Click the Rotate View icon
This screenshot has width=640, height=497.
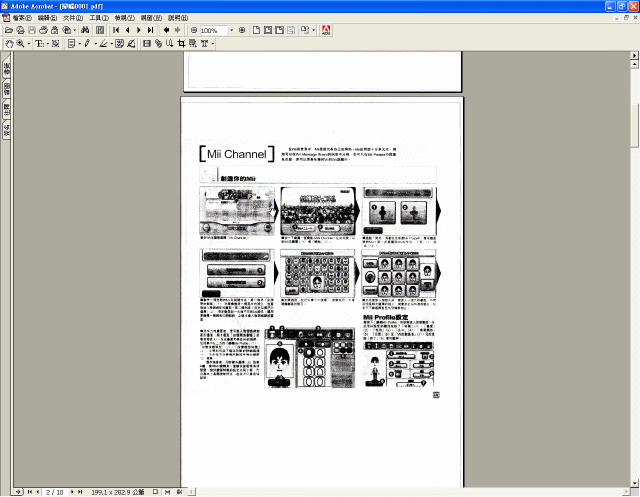point(304,30)
